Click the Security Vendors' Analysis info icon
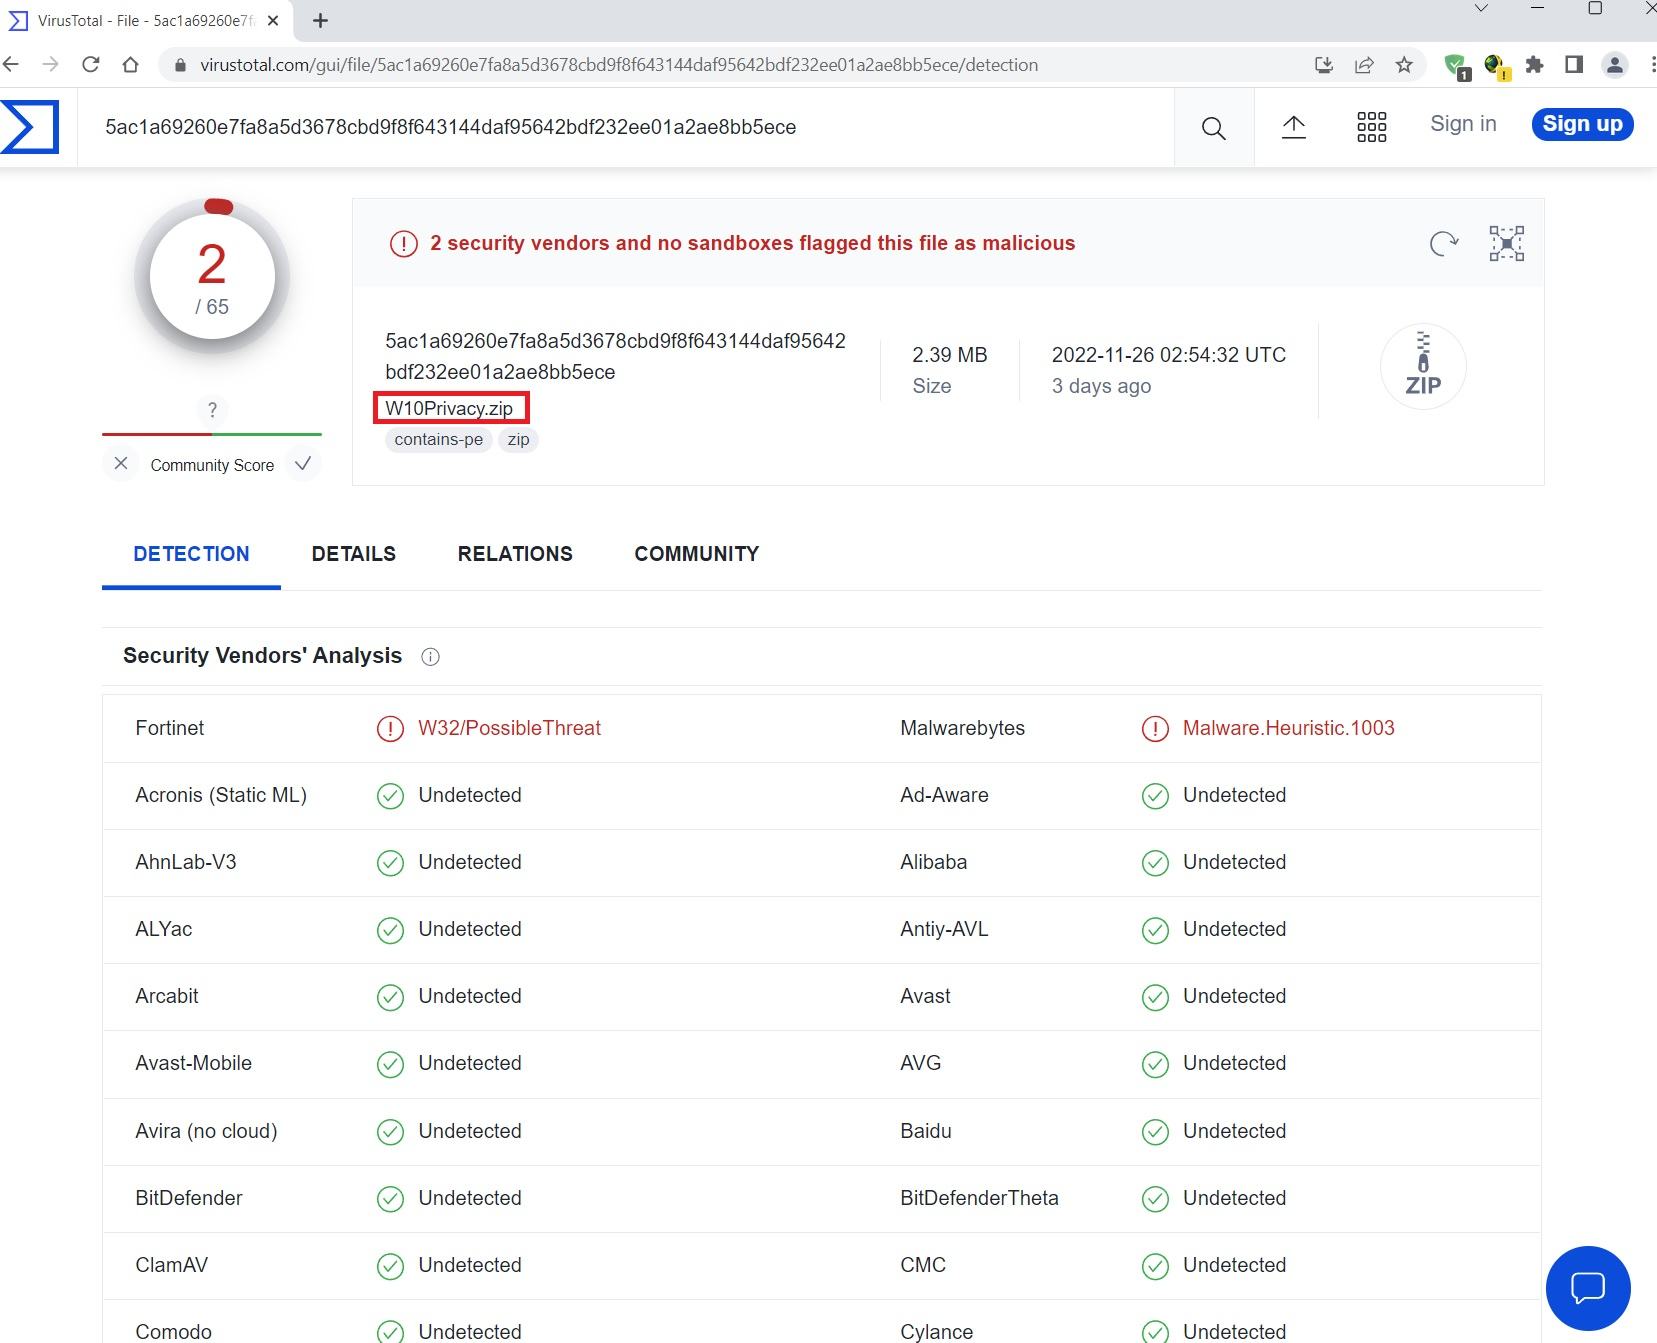The width and height of the screenshot is (1657, 1343). 430,657
